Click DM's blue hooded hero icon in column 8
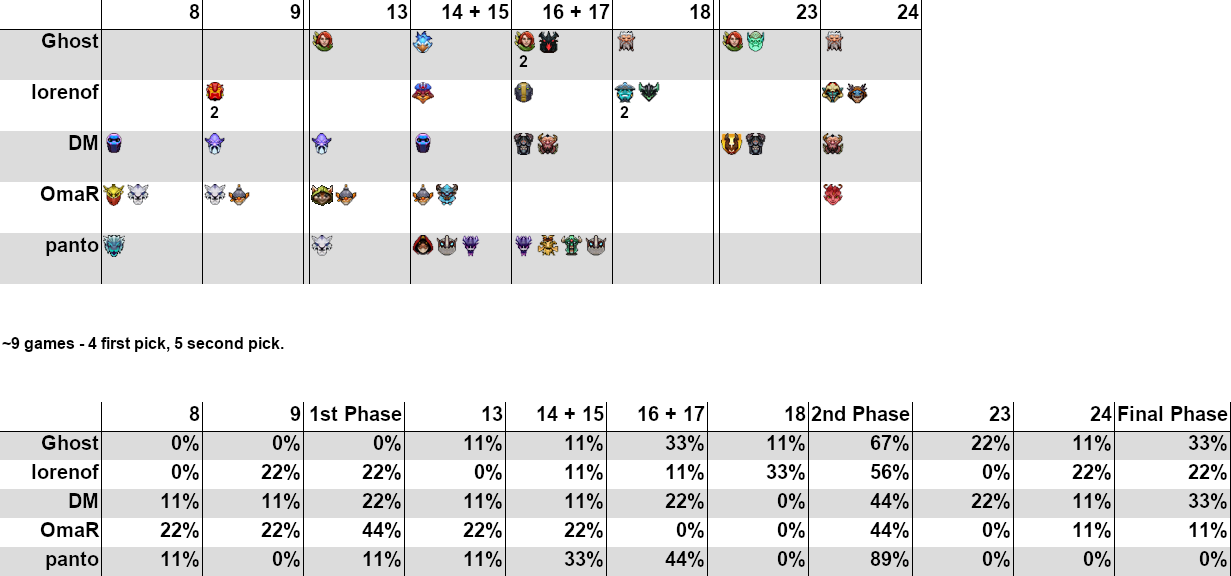Screen dimensions: 1231x576 click(114, 144)
